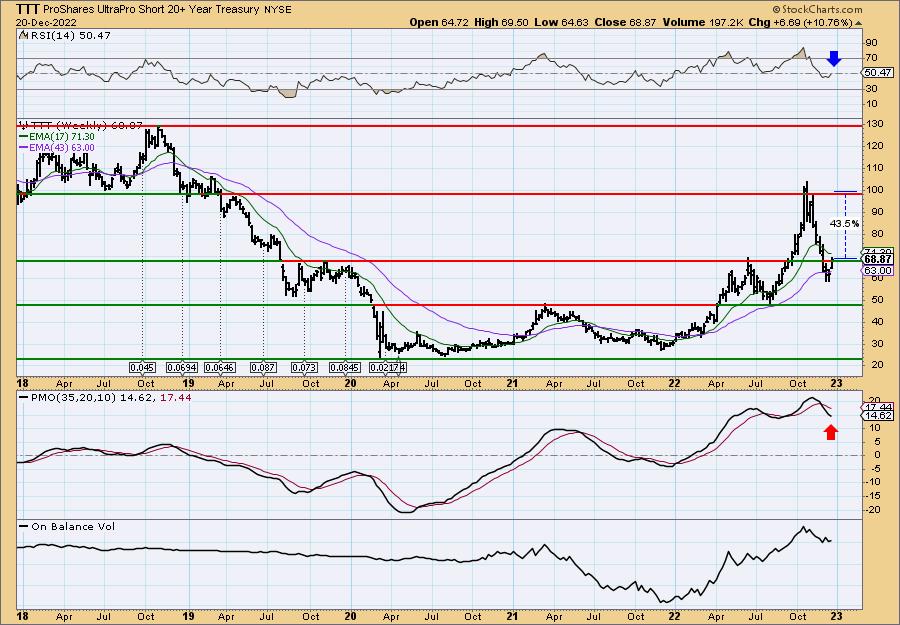900x625 pixels.
Task: Click the 0.0646 cycle label
Action: (221, 367)
